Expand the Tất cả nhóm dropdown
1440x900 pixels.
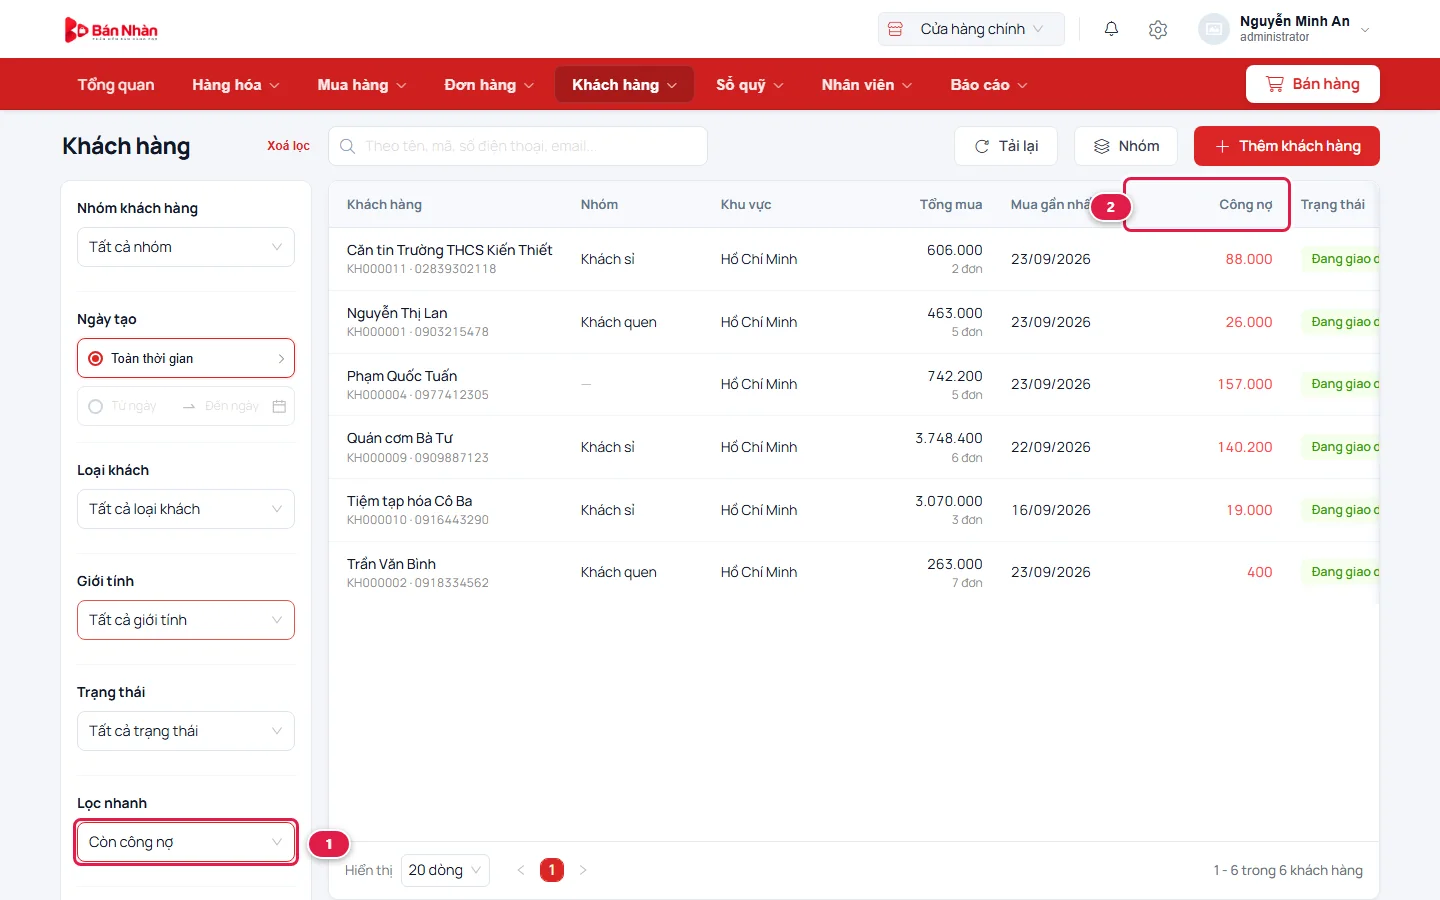point(186,247)
